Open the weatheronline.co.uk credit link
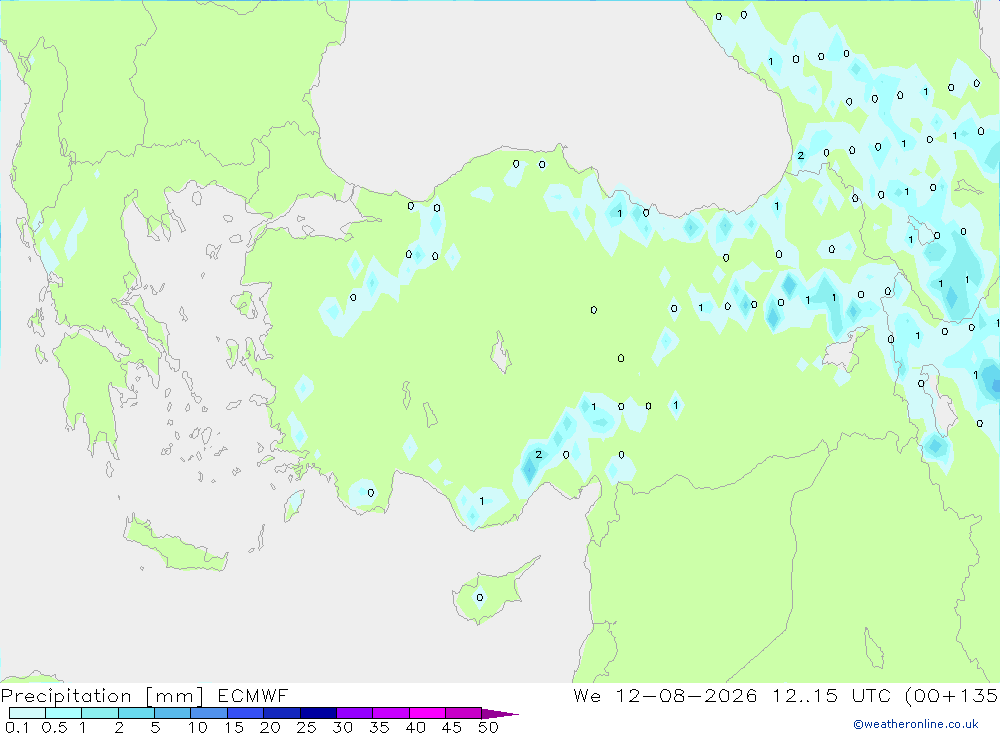 (x=916, y=724)
